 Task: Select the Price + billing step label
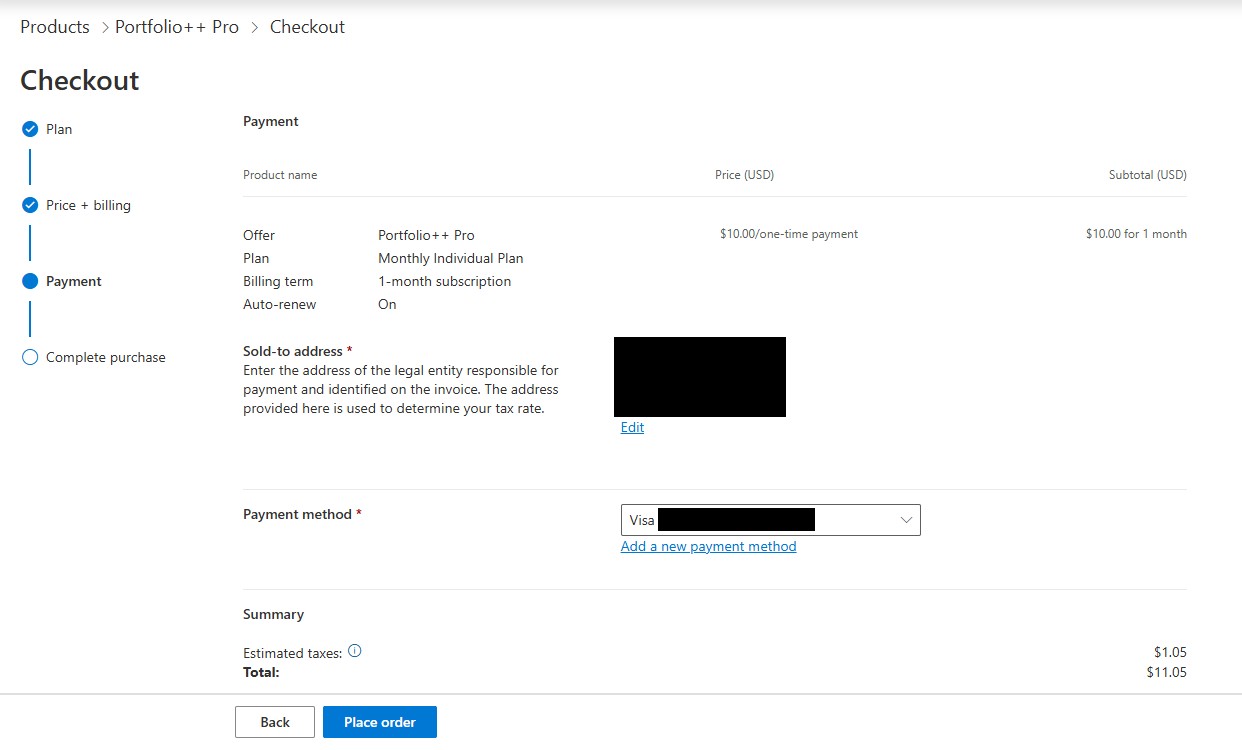pos(88,205)
